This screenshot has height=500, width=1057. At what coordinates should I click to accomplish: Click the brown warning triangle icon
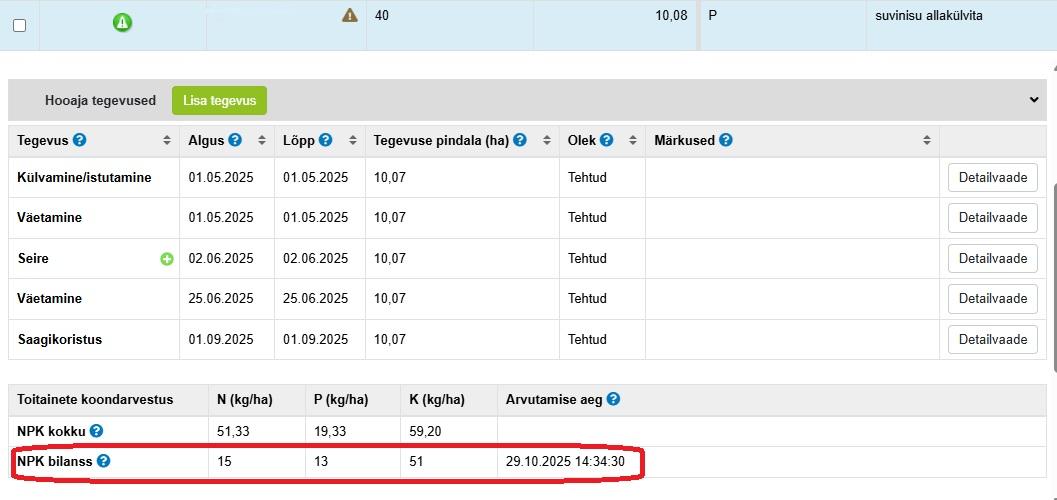[350, 15]
